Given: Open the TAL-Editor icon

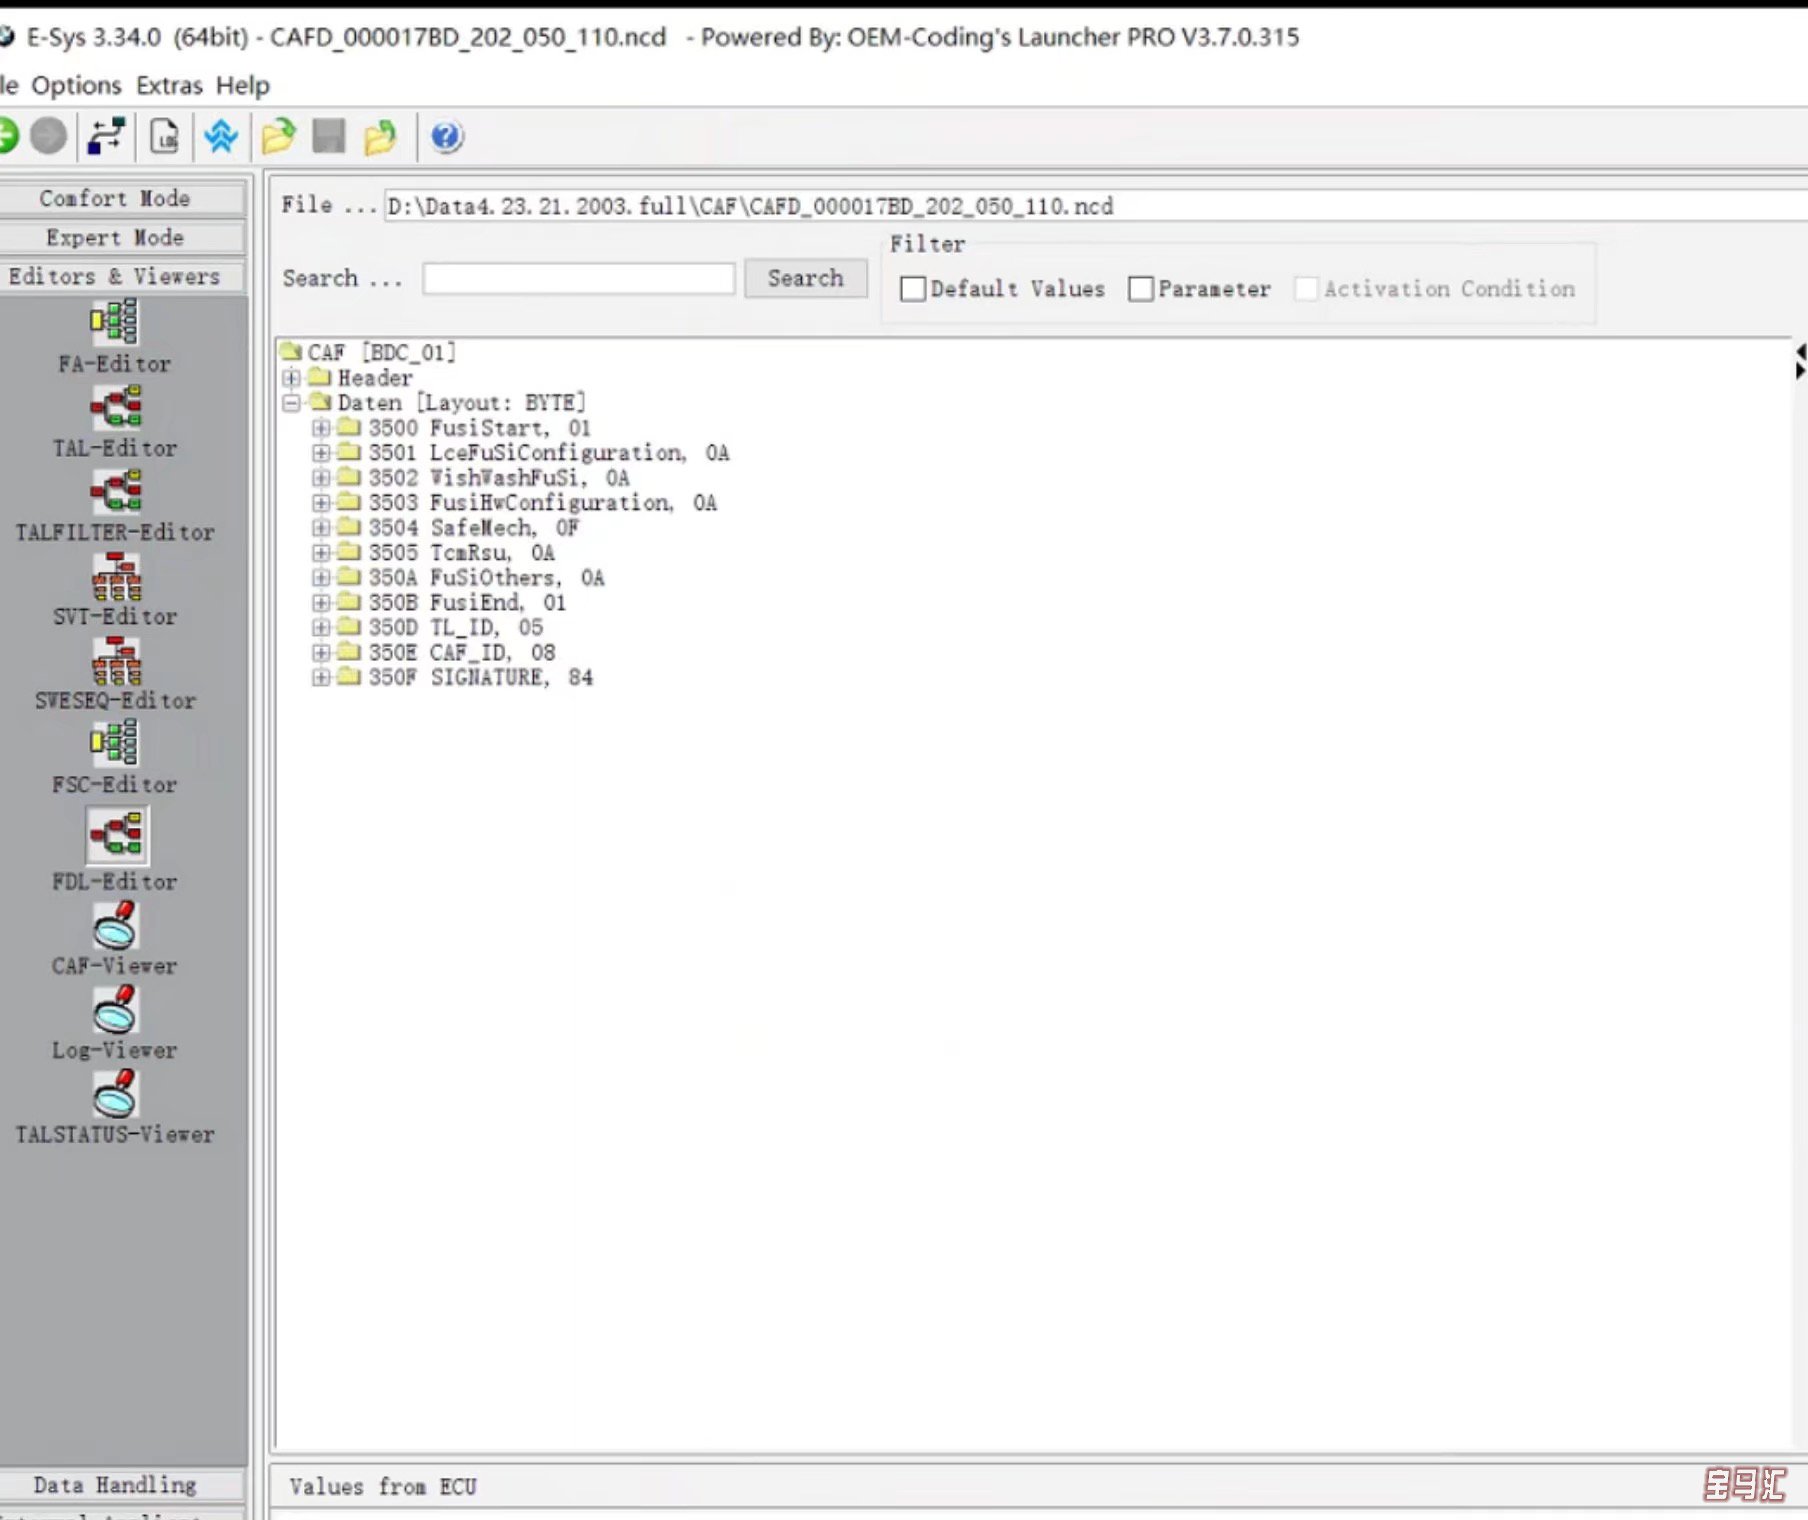Looking at the screenshot, I should 115,407.
